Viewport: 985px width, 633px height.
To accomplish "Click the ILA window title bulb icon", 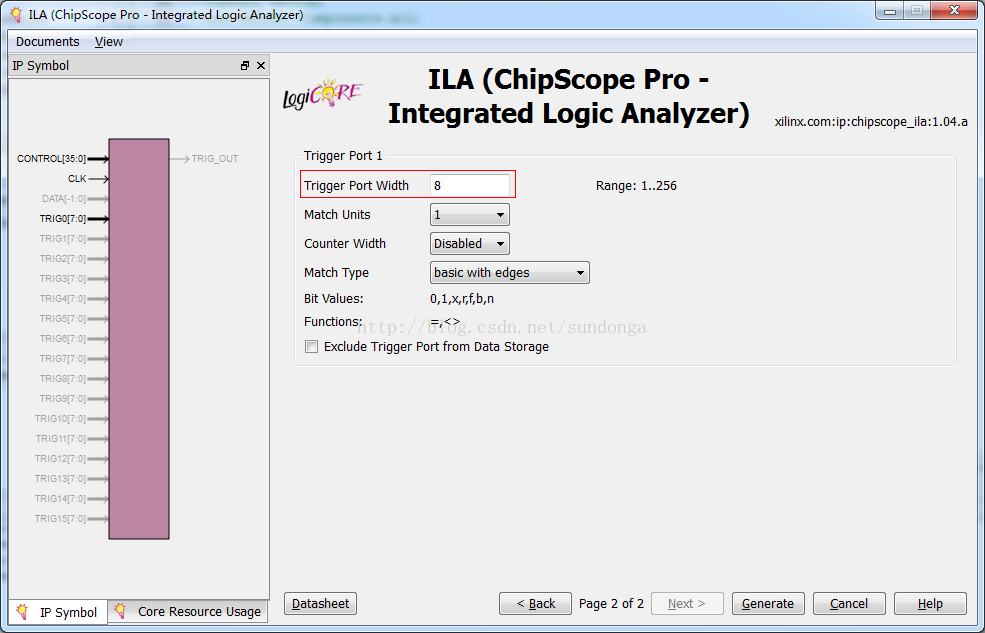I will tap(17, 14).
